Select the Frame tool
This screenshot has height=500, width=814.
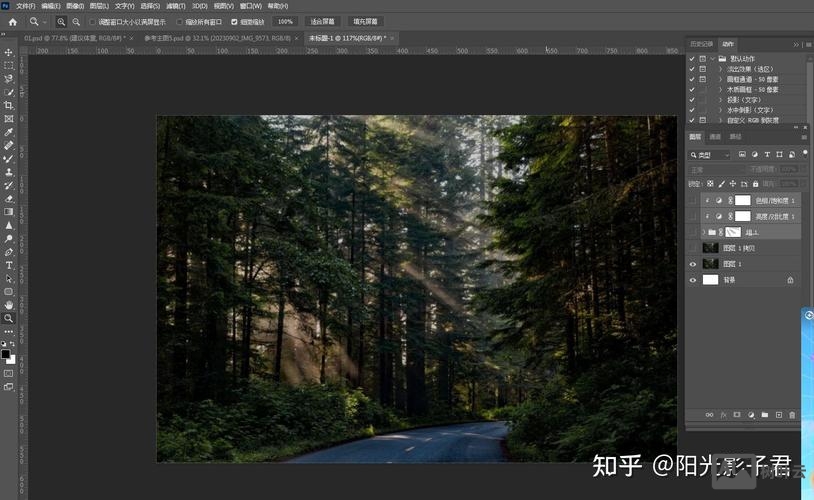tap(9, 119)
